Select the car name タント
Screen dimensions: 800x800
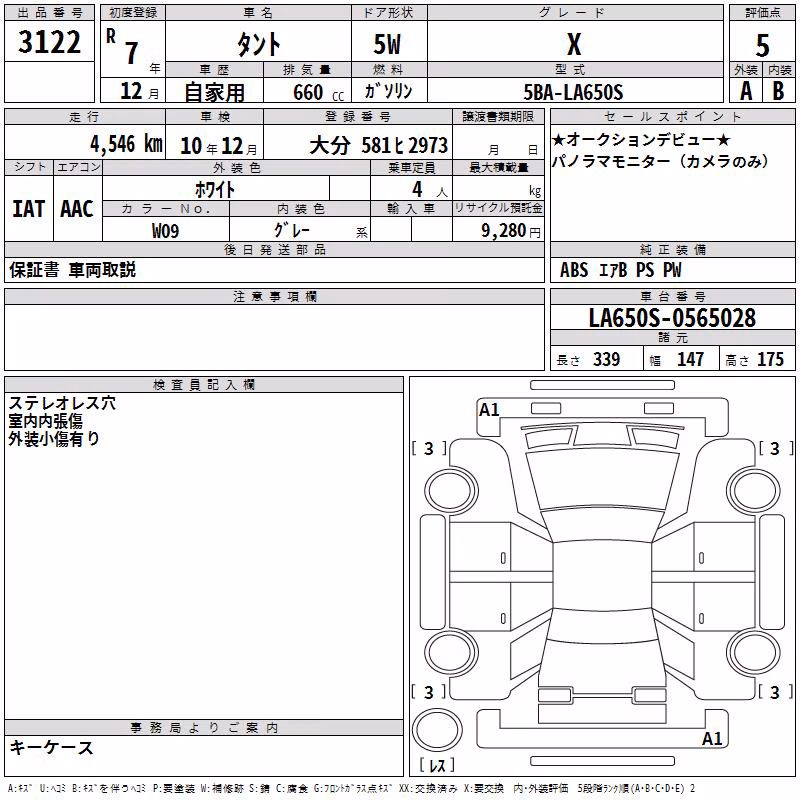point(259,44)
